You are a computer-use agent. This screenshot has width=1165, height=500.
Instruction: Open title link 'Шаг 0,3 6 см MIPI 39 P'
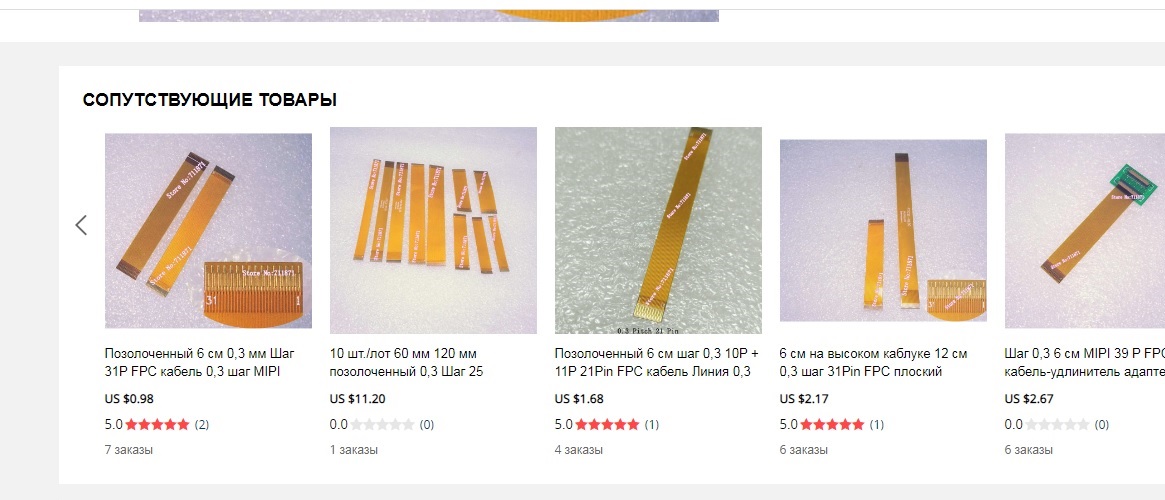(x=1085, y=363)
